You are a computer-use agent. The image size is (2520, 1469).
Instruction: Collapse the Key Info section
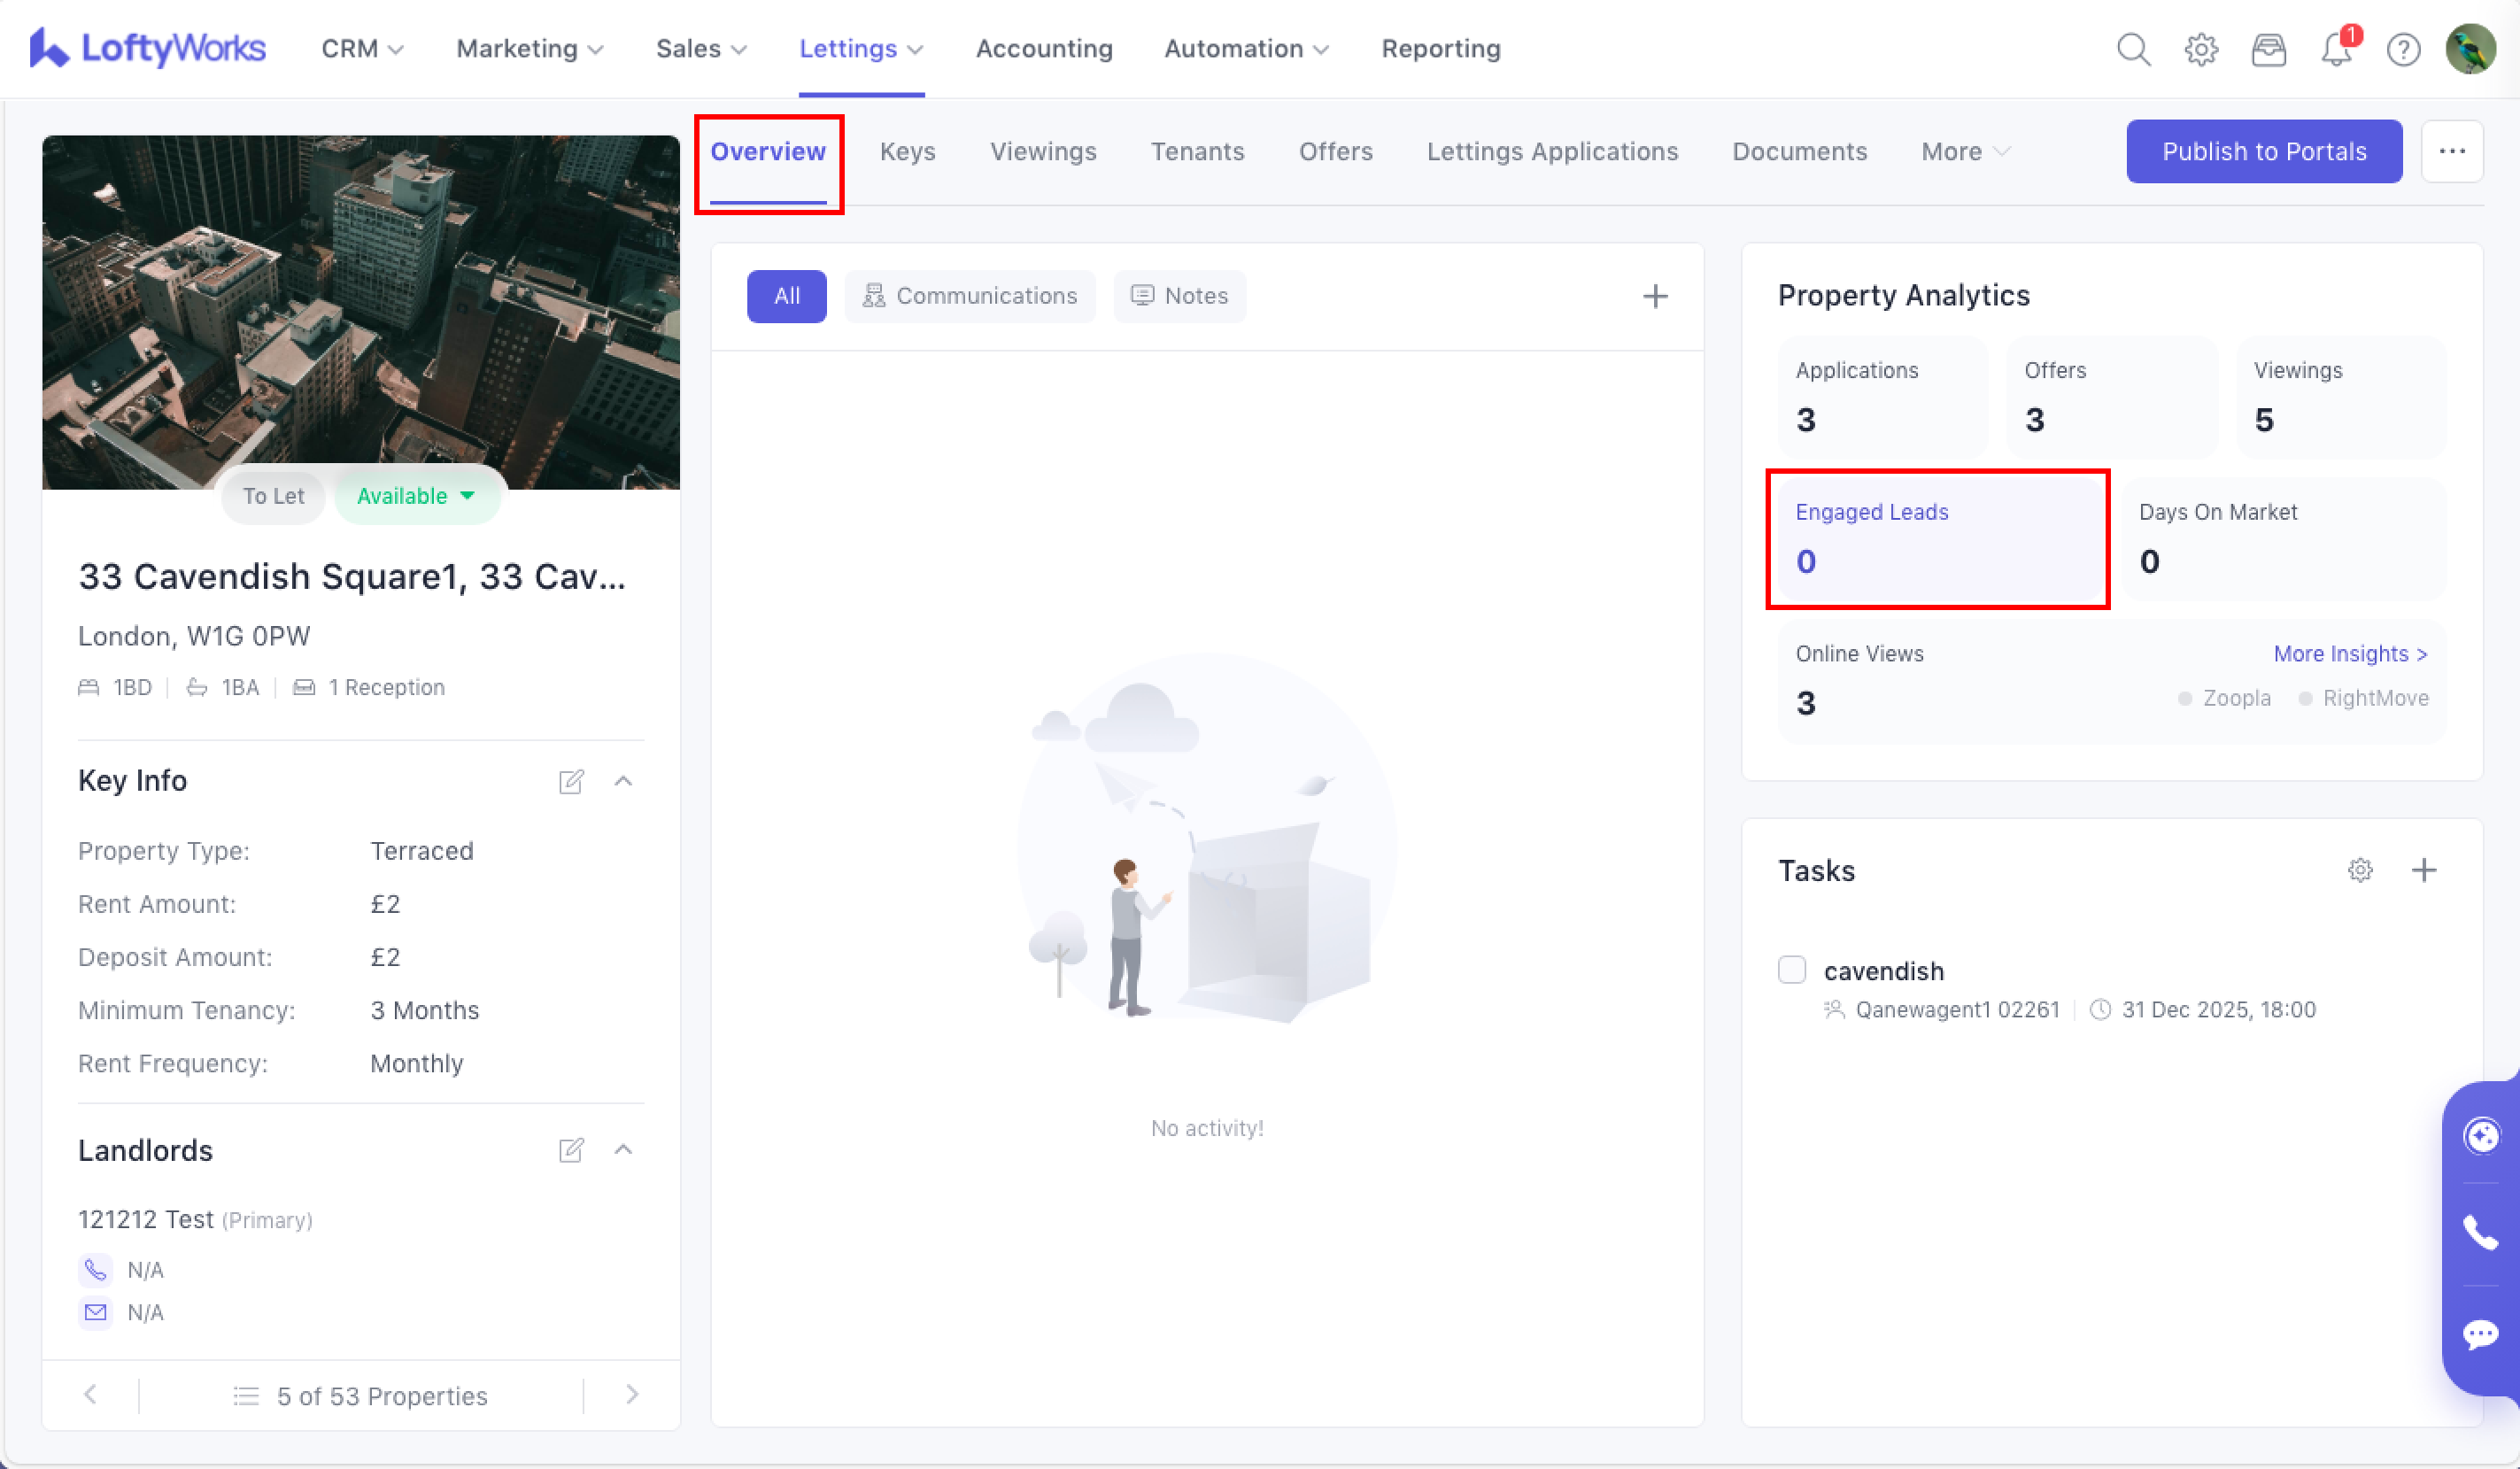click(x=623, y=781)
